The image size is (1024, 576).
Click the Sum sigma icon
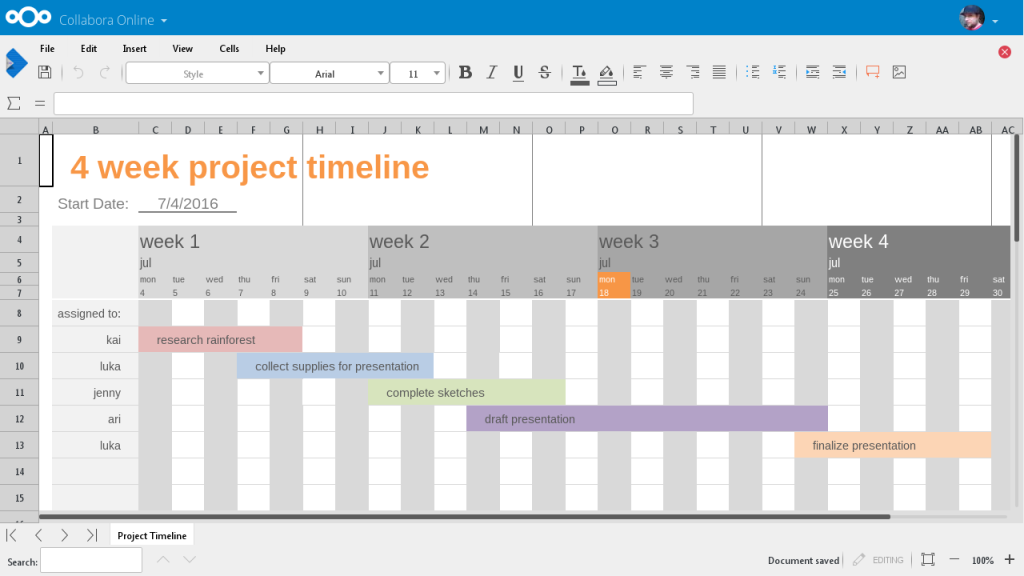(x=14, y=103)
